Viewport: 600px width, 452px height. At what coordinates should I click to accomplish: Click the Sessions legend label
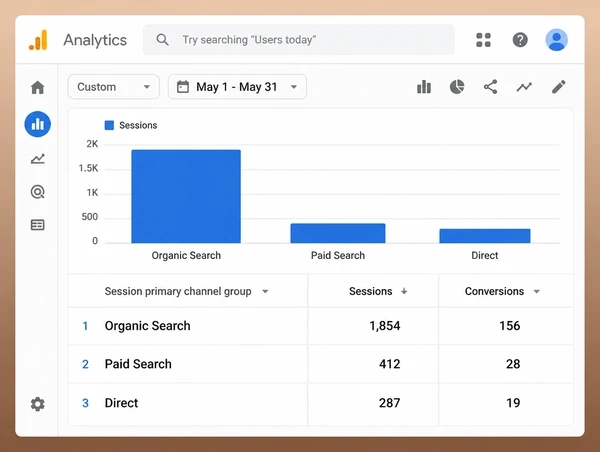(138, 125)
